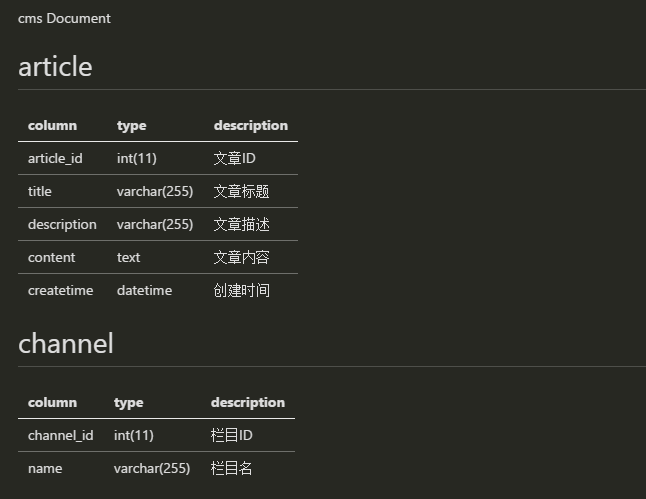The image size is (646, 499).
Task: Select the article_id cell
Action: [x=55, y=158]
